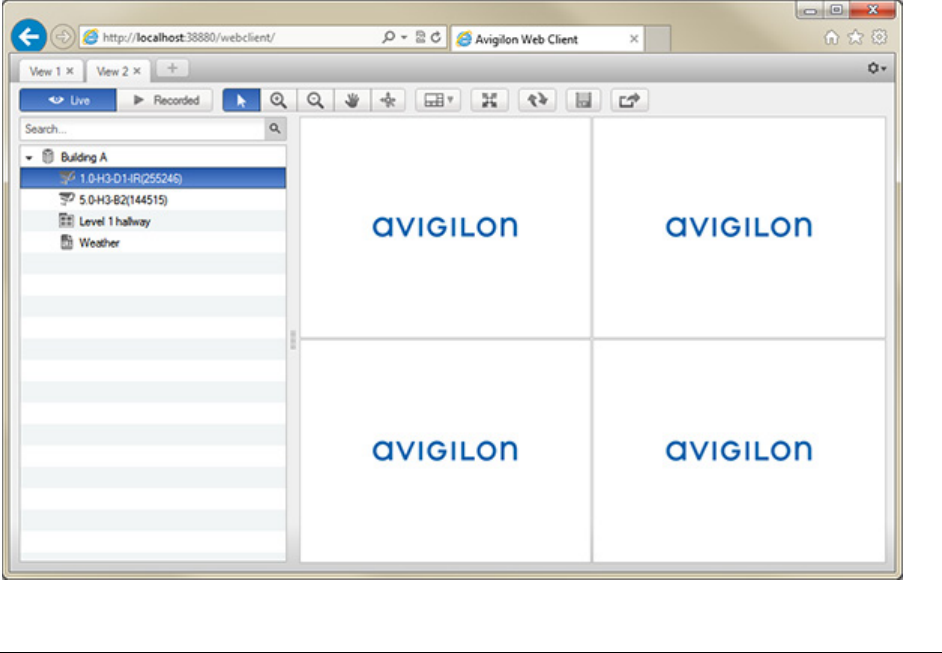942x653 pixels.
Task: Click the browser back button
Action: click(x=29, y=37)
